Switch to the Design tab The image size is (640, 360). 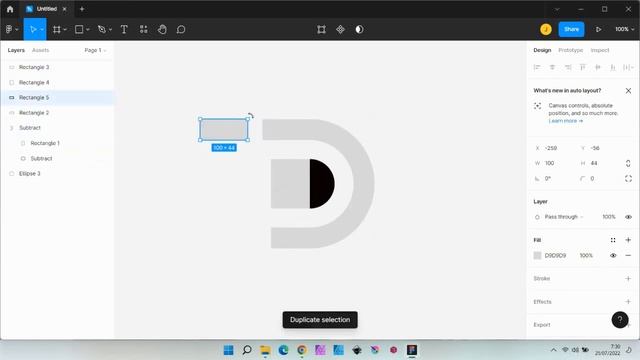coord(542,50)
